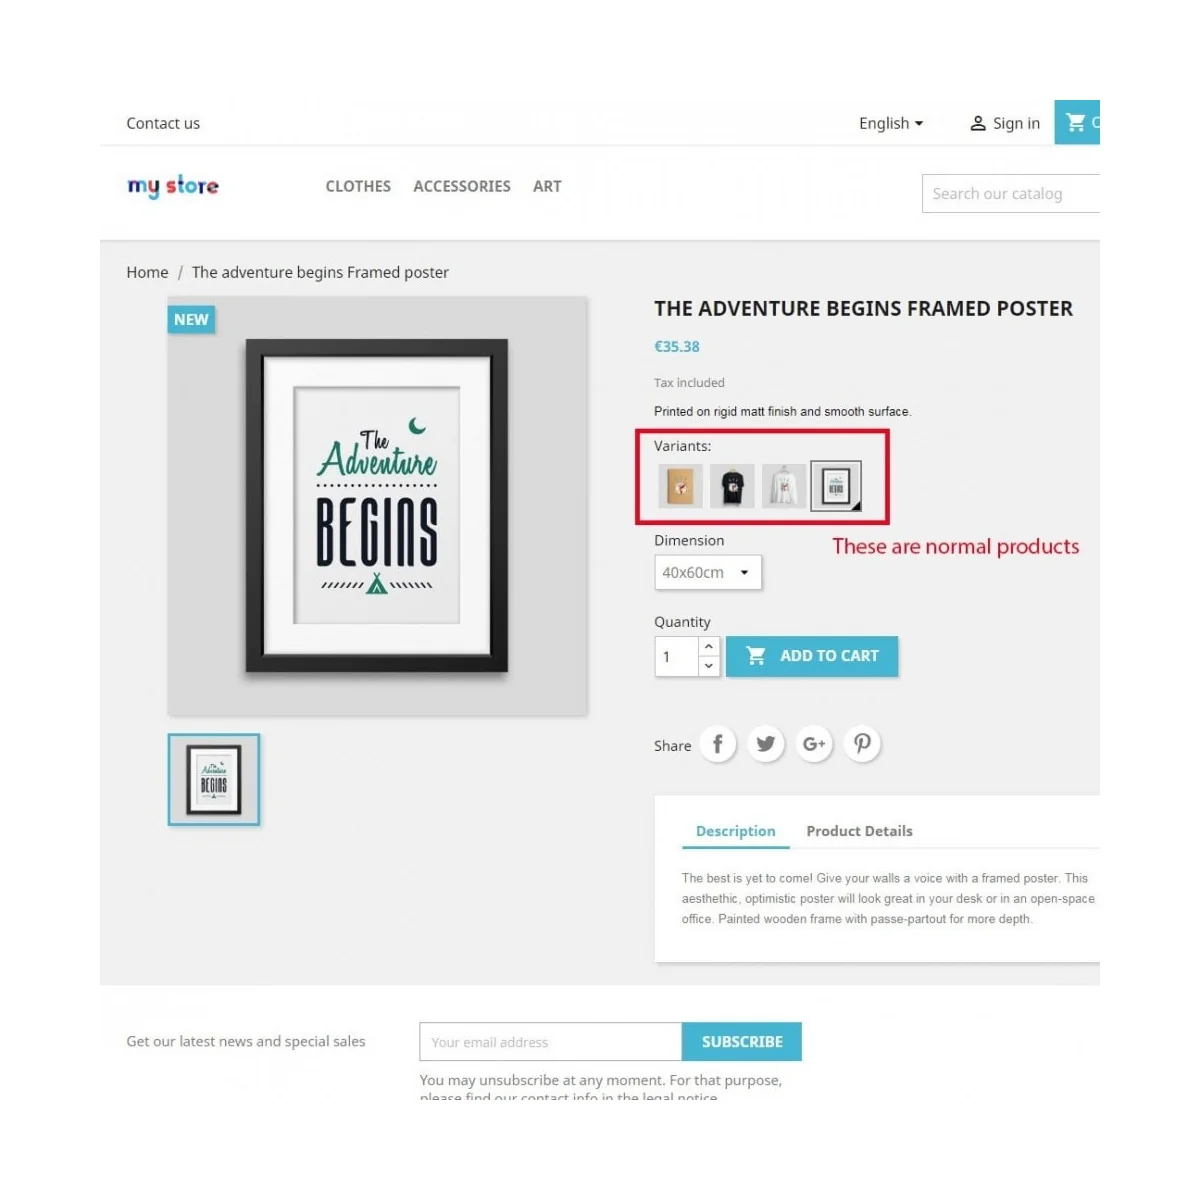This screenshot has width=1200, height=1200.
Task: Click the Add to Cart button
Action: click(812, 656)
